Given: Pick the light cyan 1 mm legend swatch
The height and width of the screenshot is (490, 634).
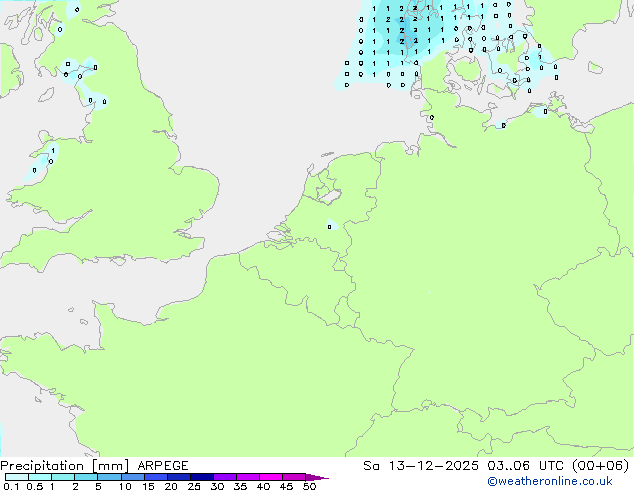Looking at the screenshot, I should tap(62, 478).
